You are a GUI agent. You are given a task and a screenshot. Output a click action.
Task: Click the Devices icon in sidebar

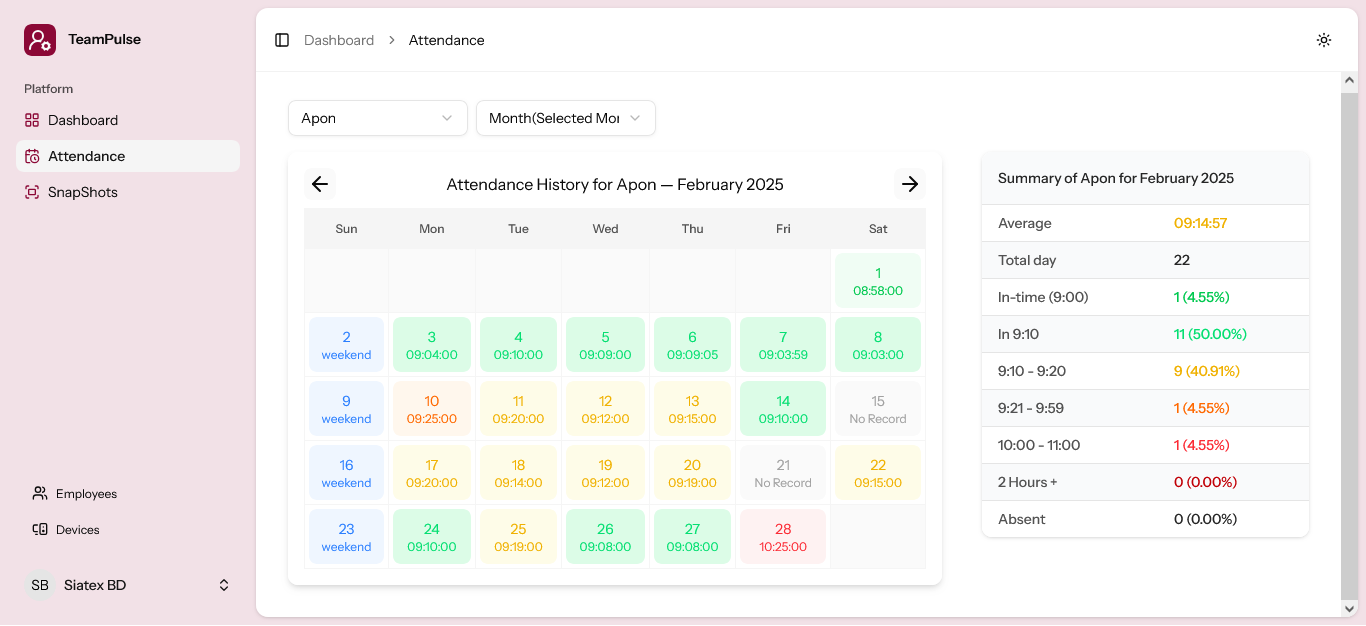(x=40, y=530)
